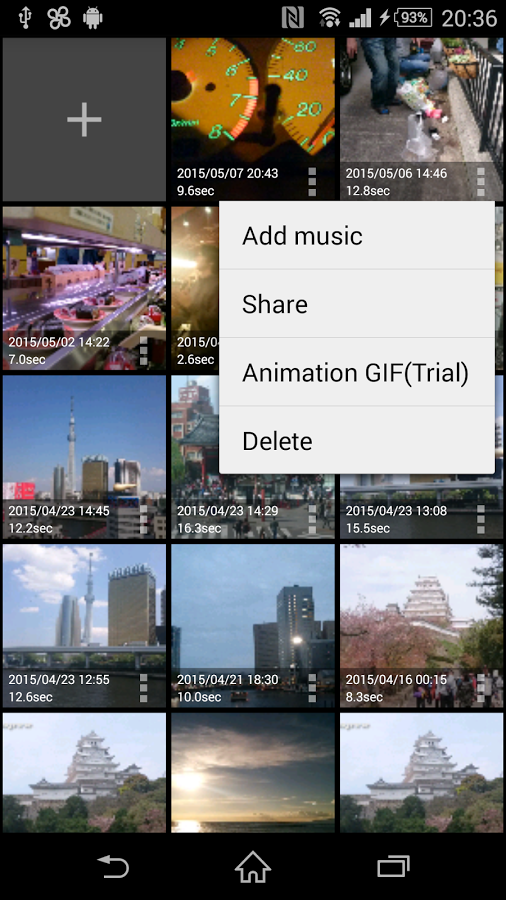This screenshot has height=900, width=506.
Task: Tap the Android debug status icon
Action: point(92,18)
